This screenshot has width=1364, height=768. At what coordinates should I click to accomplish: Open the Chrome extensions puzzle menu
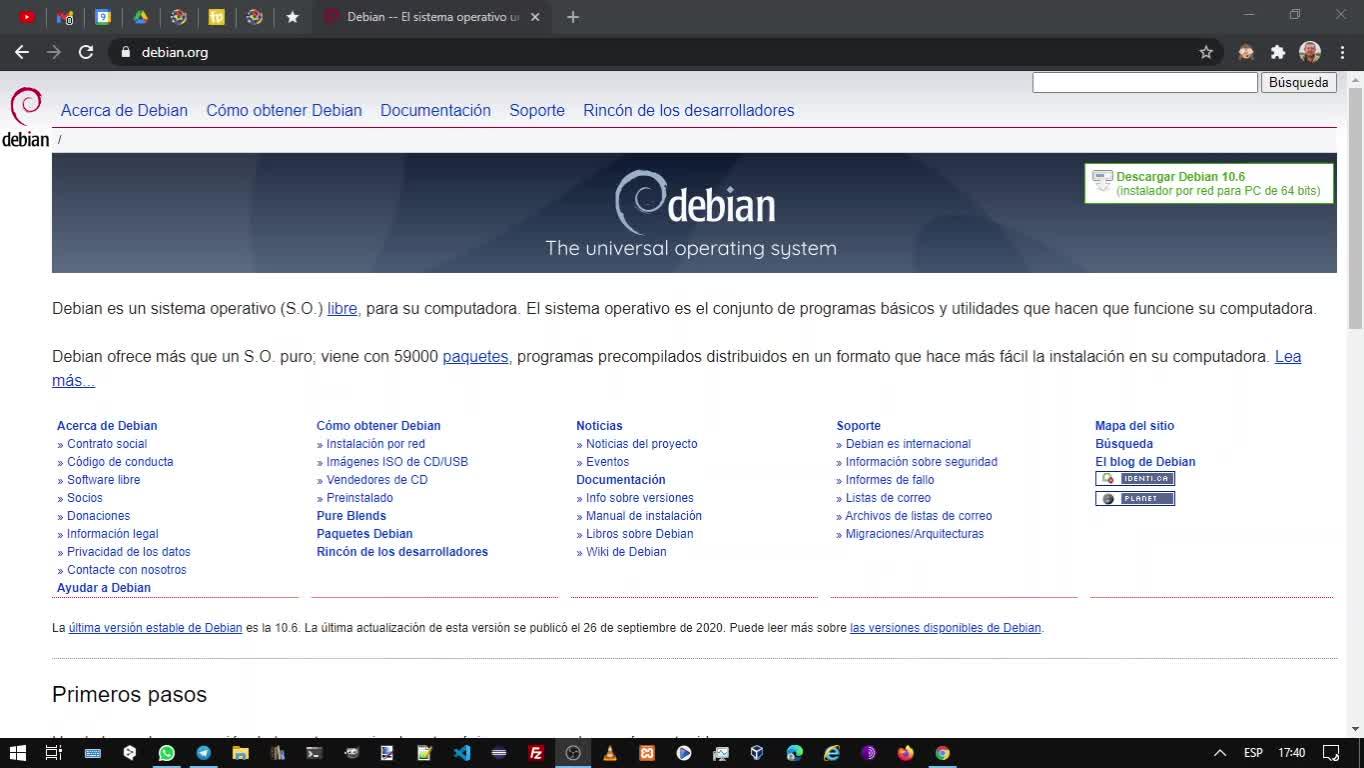pyautogui.click(x=1277, y=52)
